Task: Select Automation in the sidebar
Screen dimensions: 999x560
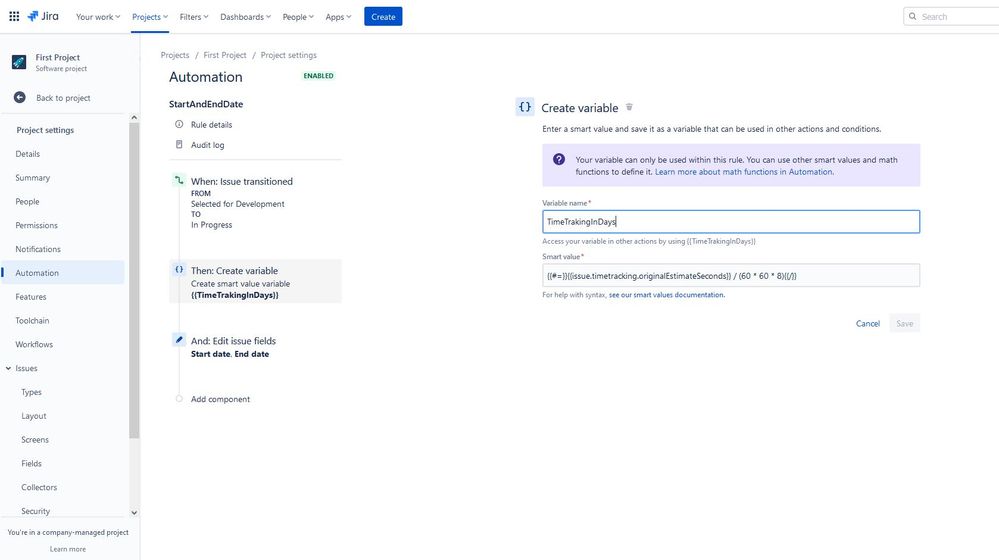Action: [63, 273]
